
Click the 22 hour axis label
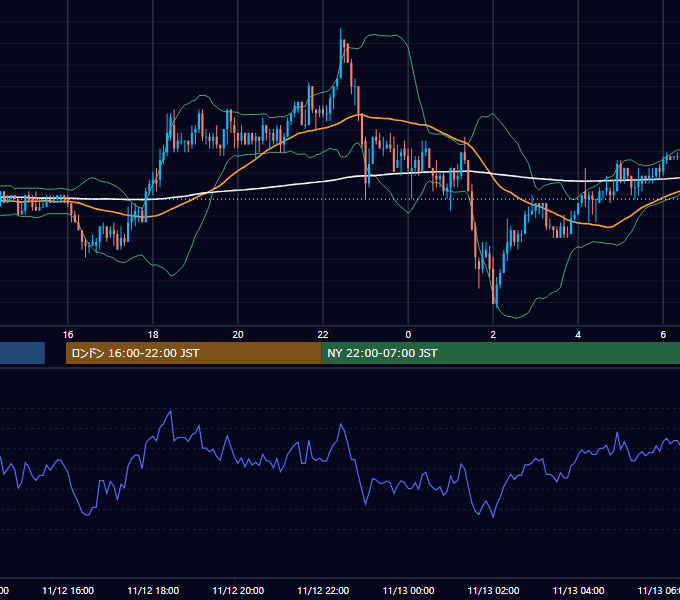click(323, 334)
